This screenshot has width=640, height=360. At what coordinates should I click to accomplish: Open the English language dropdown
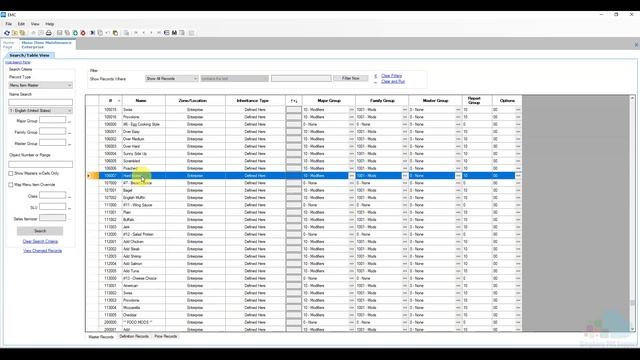(40, 111)
